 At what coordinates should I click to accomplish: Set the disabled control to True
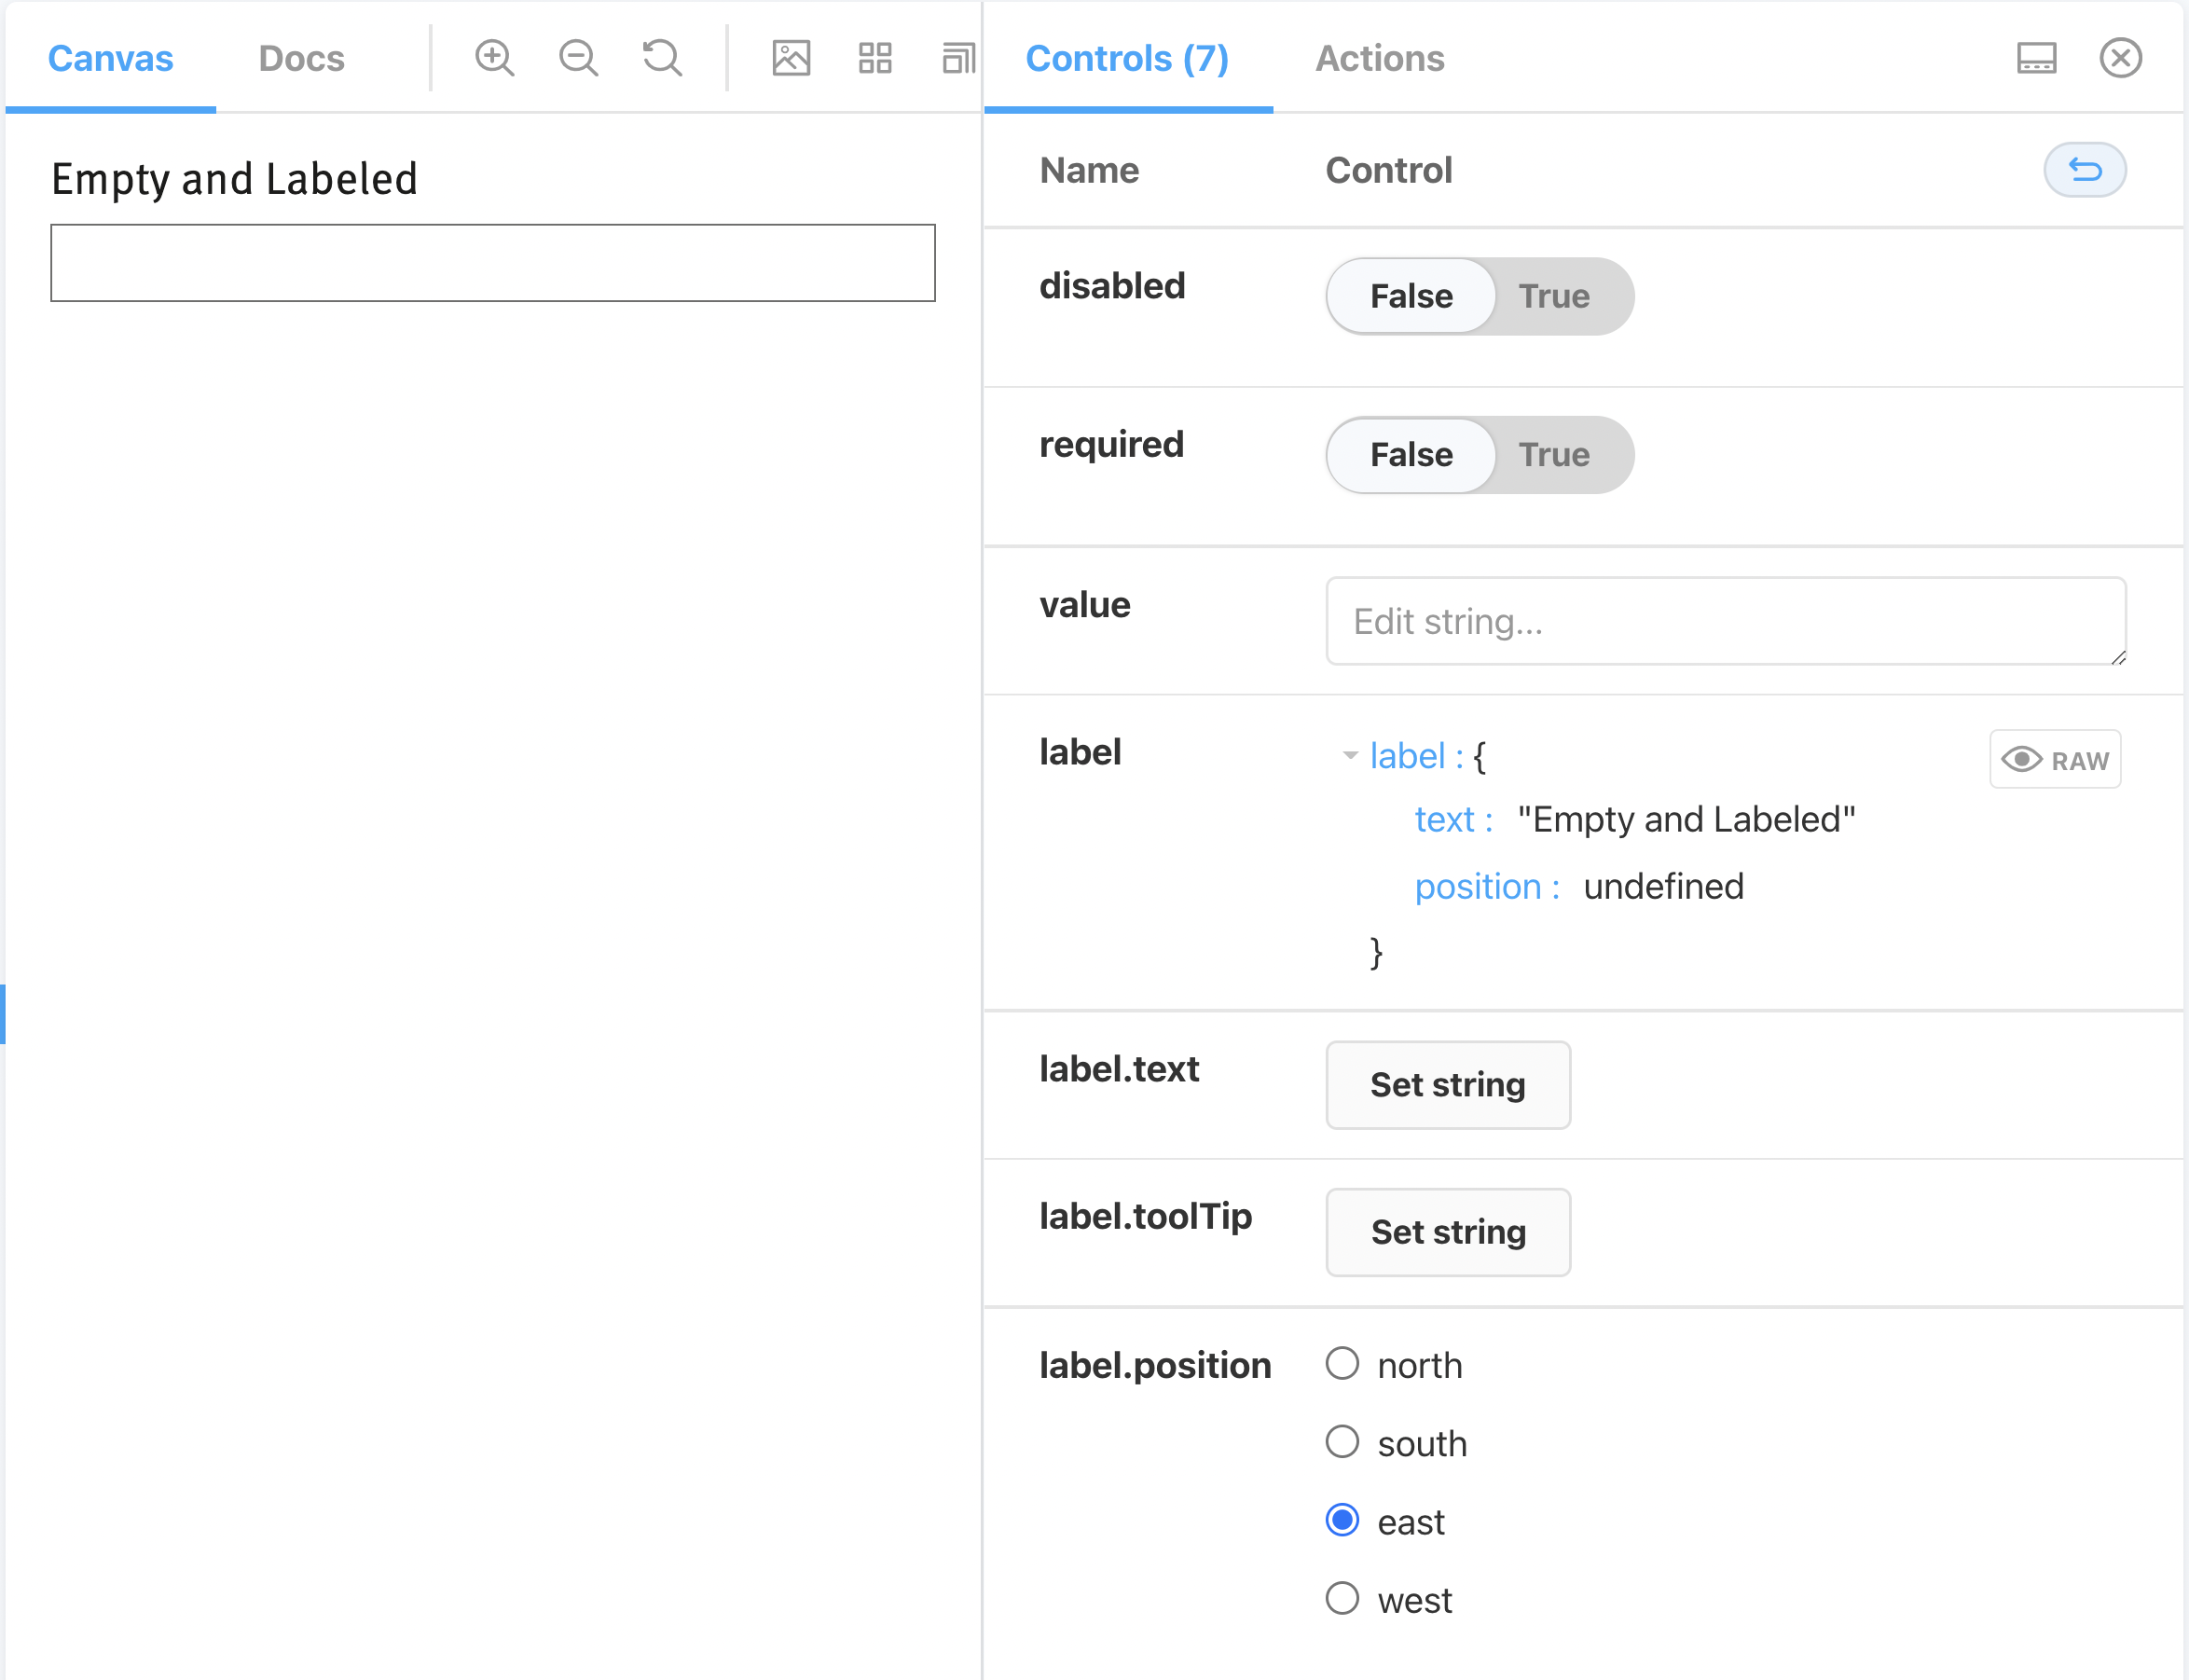(1554, 296)
